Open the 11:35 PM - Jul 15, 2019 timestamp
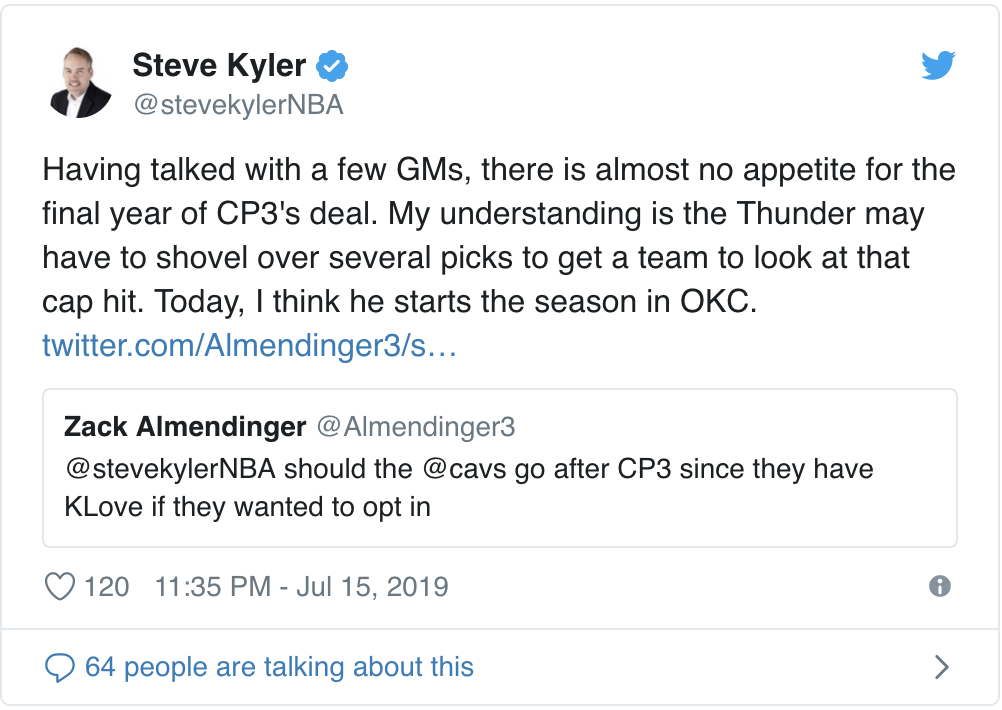The height and width of the screenshot is (710, 1002). pos(301,586)
